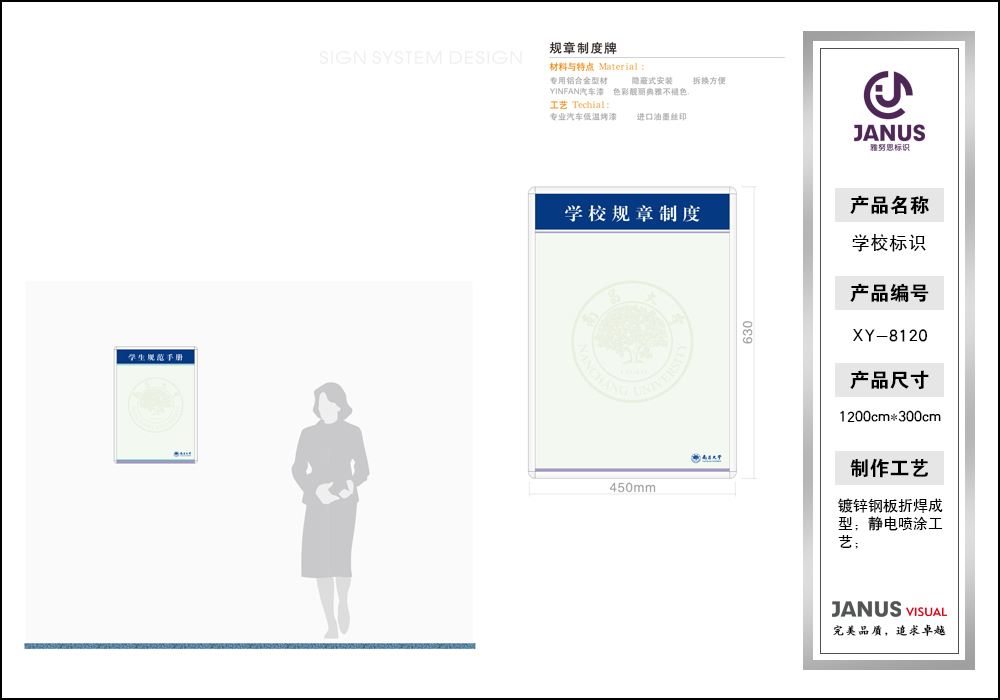Click the 产品编号 label
The height and width of the screenshot is (700, 1000).
889,293
